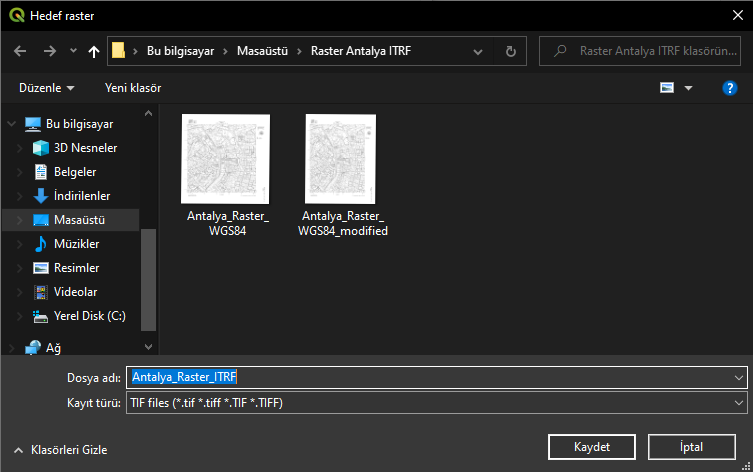
Task: Close the Hedef raster dialog
Action: [x=738, y=15]
